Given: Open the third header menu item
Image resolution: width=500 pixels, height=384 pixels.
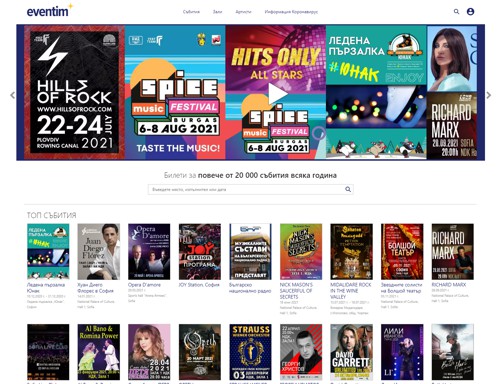Looking at the screenshot, I should 243,12.
